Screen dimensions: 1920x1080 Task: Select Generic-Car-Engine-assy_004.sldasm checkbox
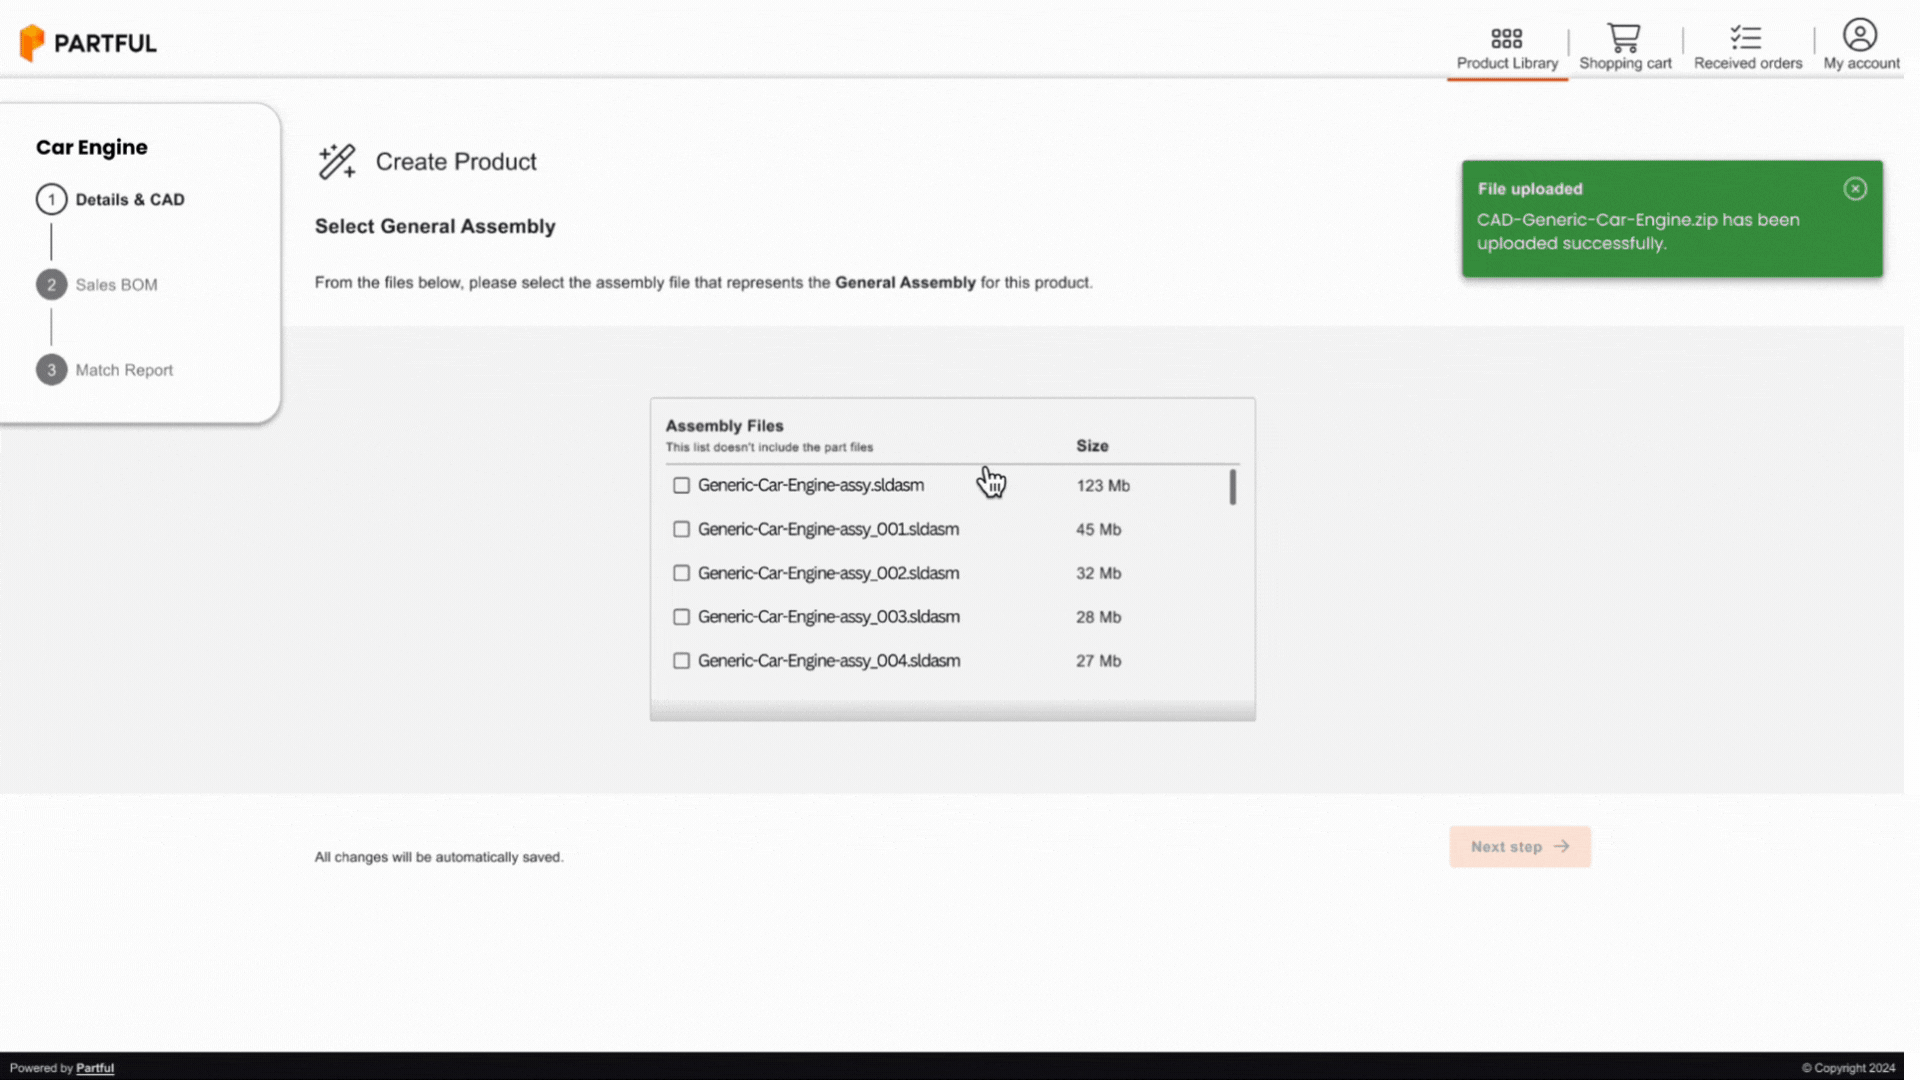click(x=680, y=659)
